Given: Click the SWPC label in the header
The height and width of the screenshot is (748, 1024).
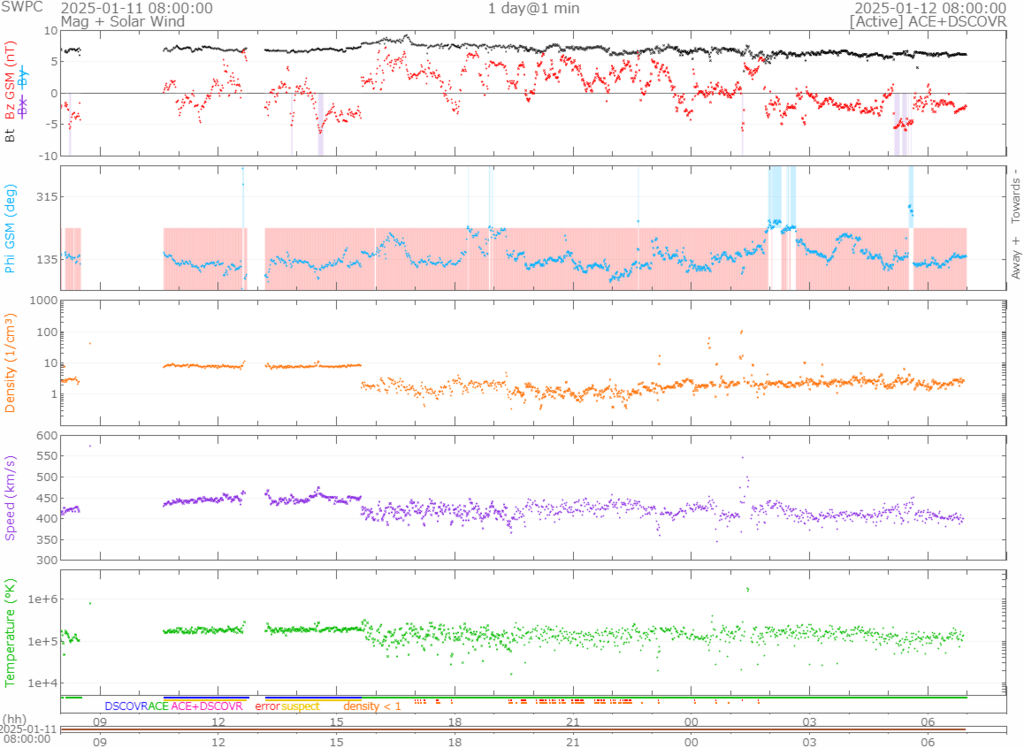Looking at the screenshot, I should (x=20, y=8).
